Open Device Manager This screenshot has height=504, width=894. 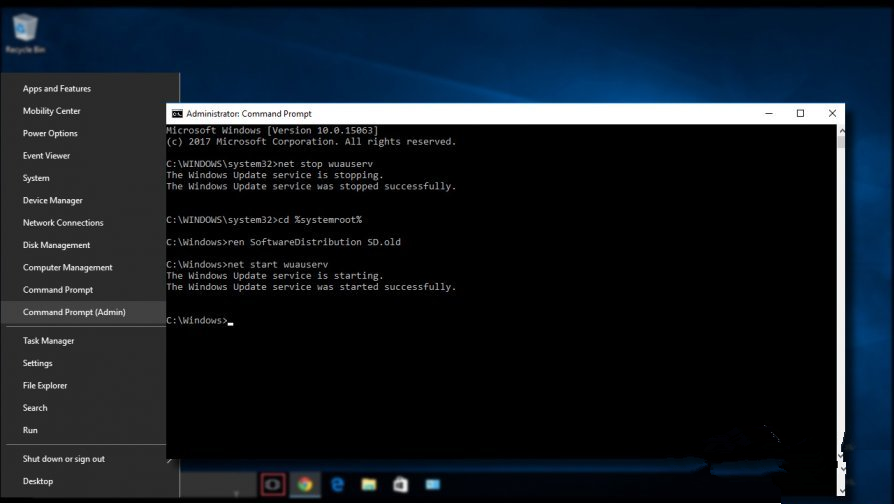tap(52, 200)
